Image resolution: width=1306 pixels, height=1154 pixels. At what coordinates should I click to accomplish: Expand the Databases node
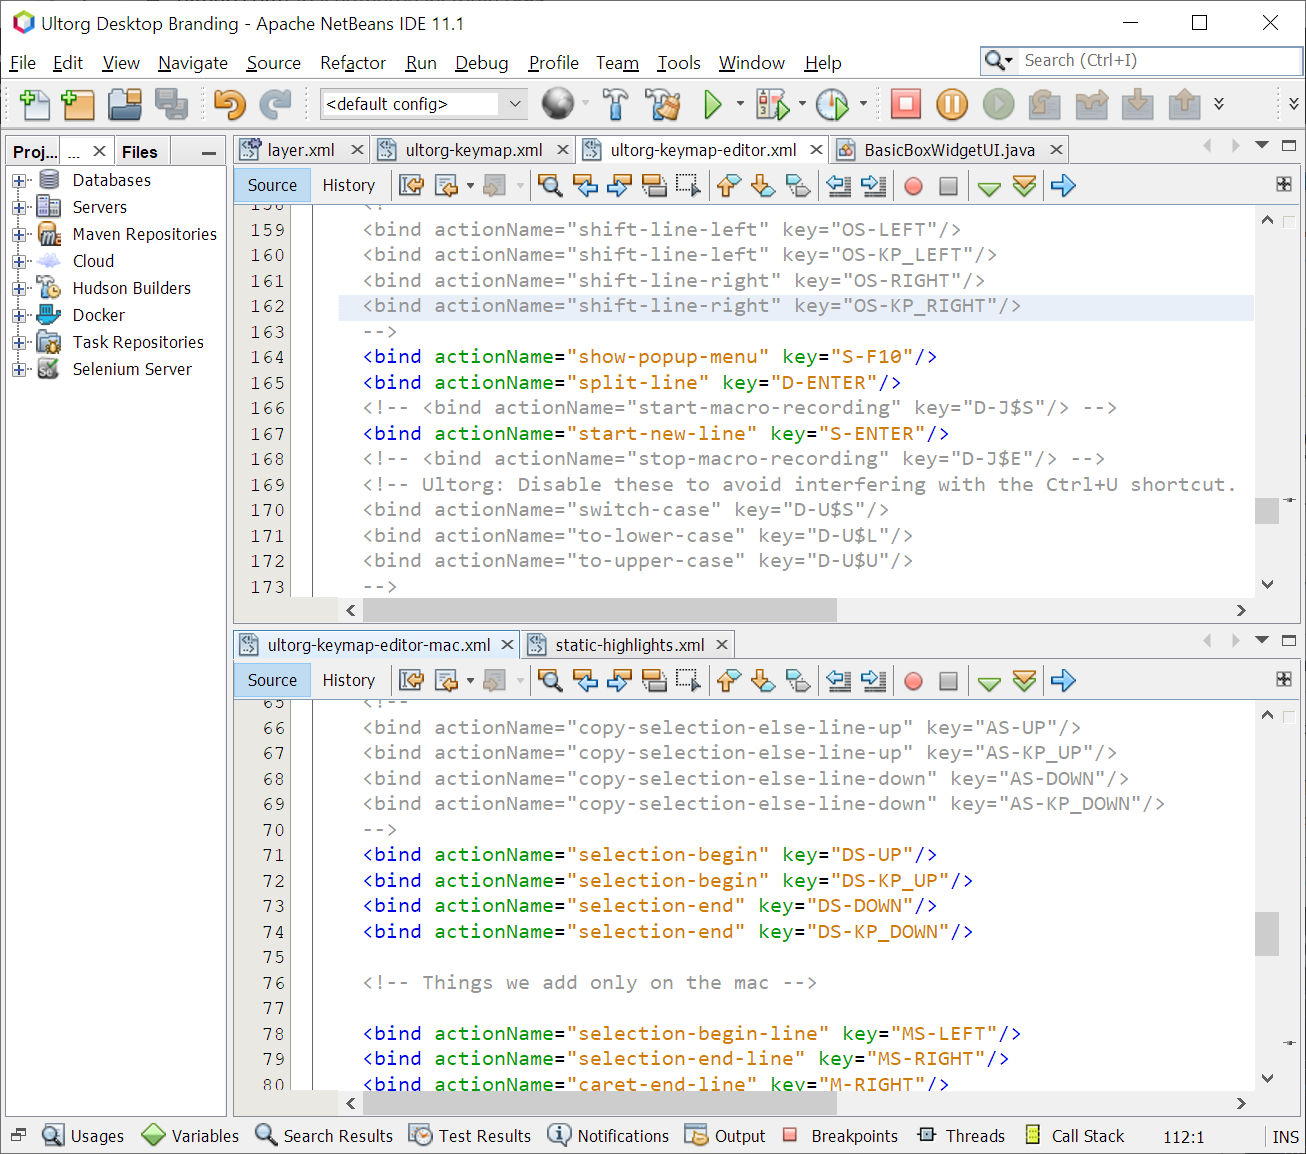pos(19,181)
